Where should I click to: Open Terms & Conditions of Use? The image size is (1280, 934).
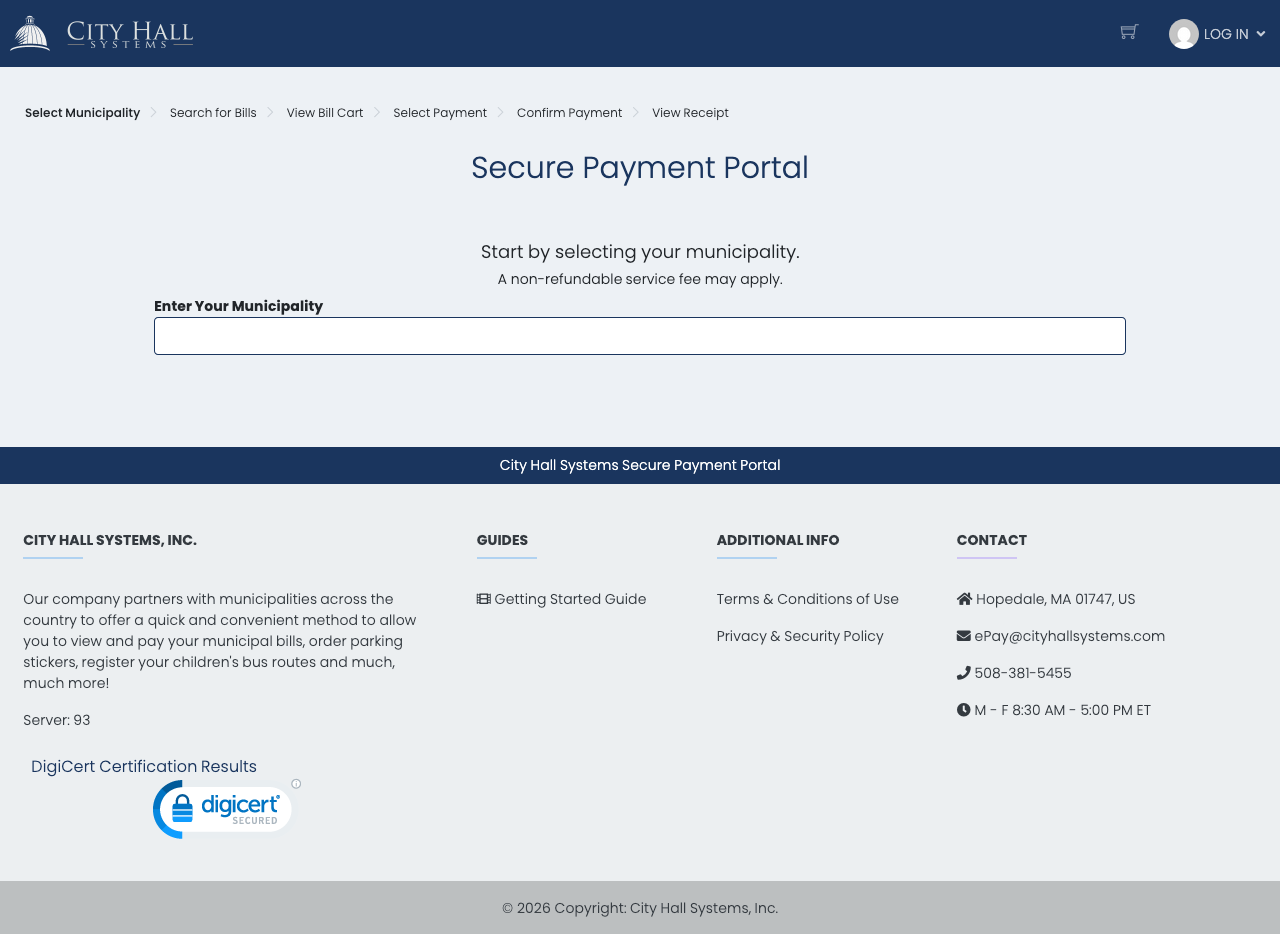pyautogui.click(x=807, y=599)
